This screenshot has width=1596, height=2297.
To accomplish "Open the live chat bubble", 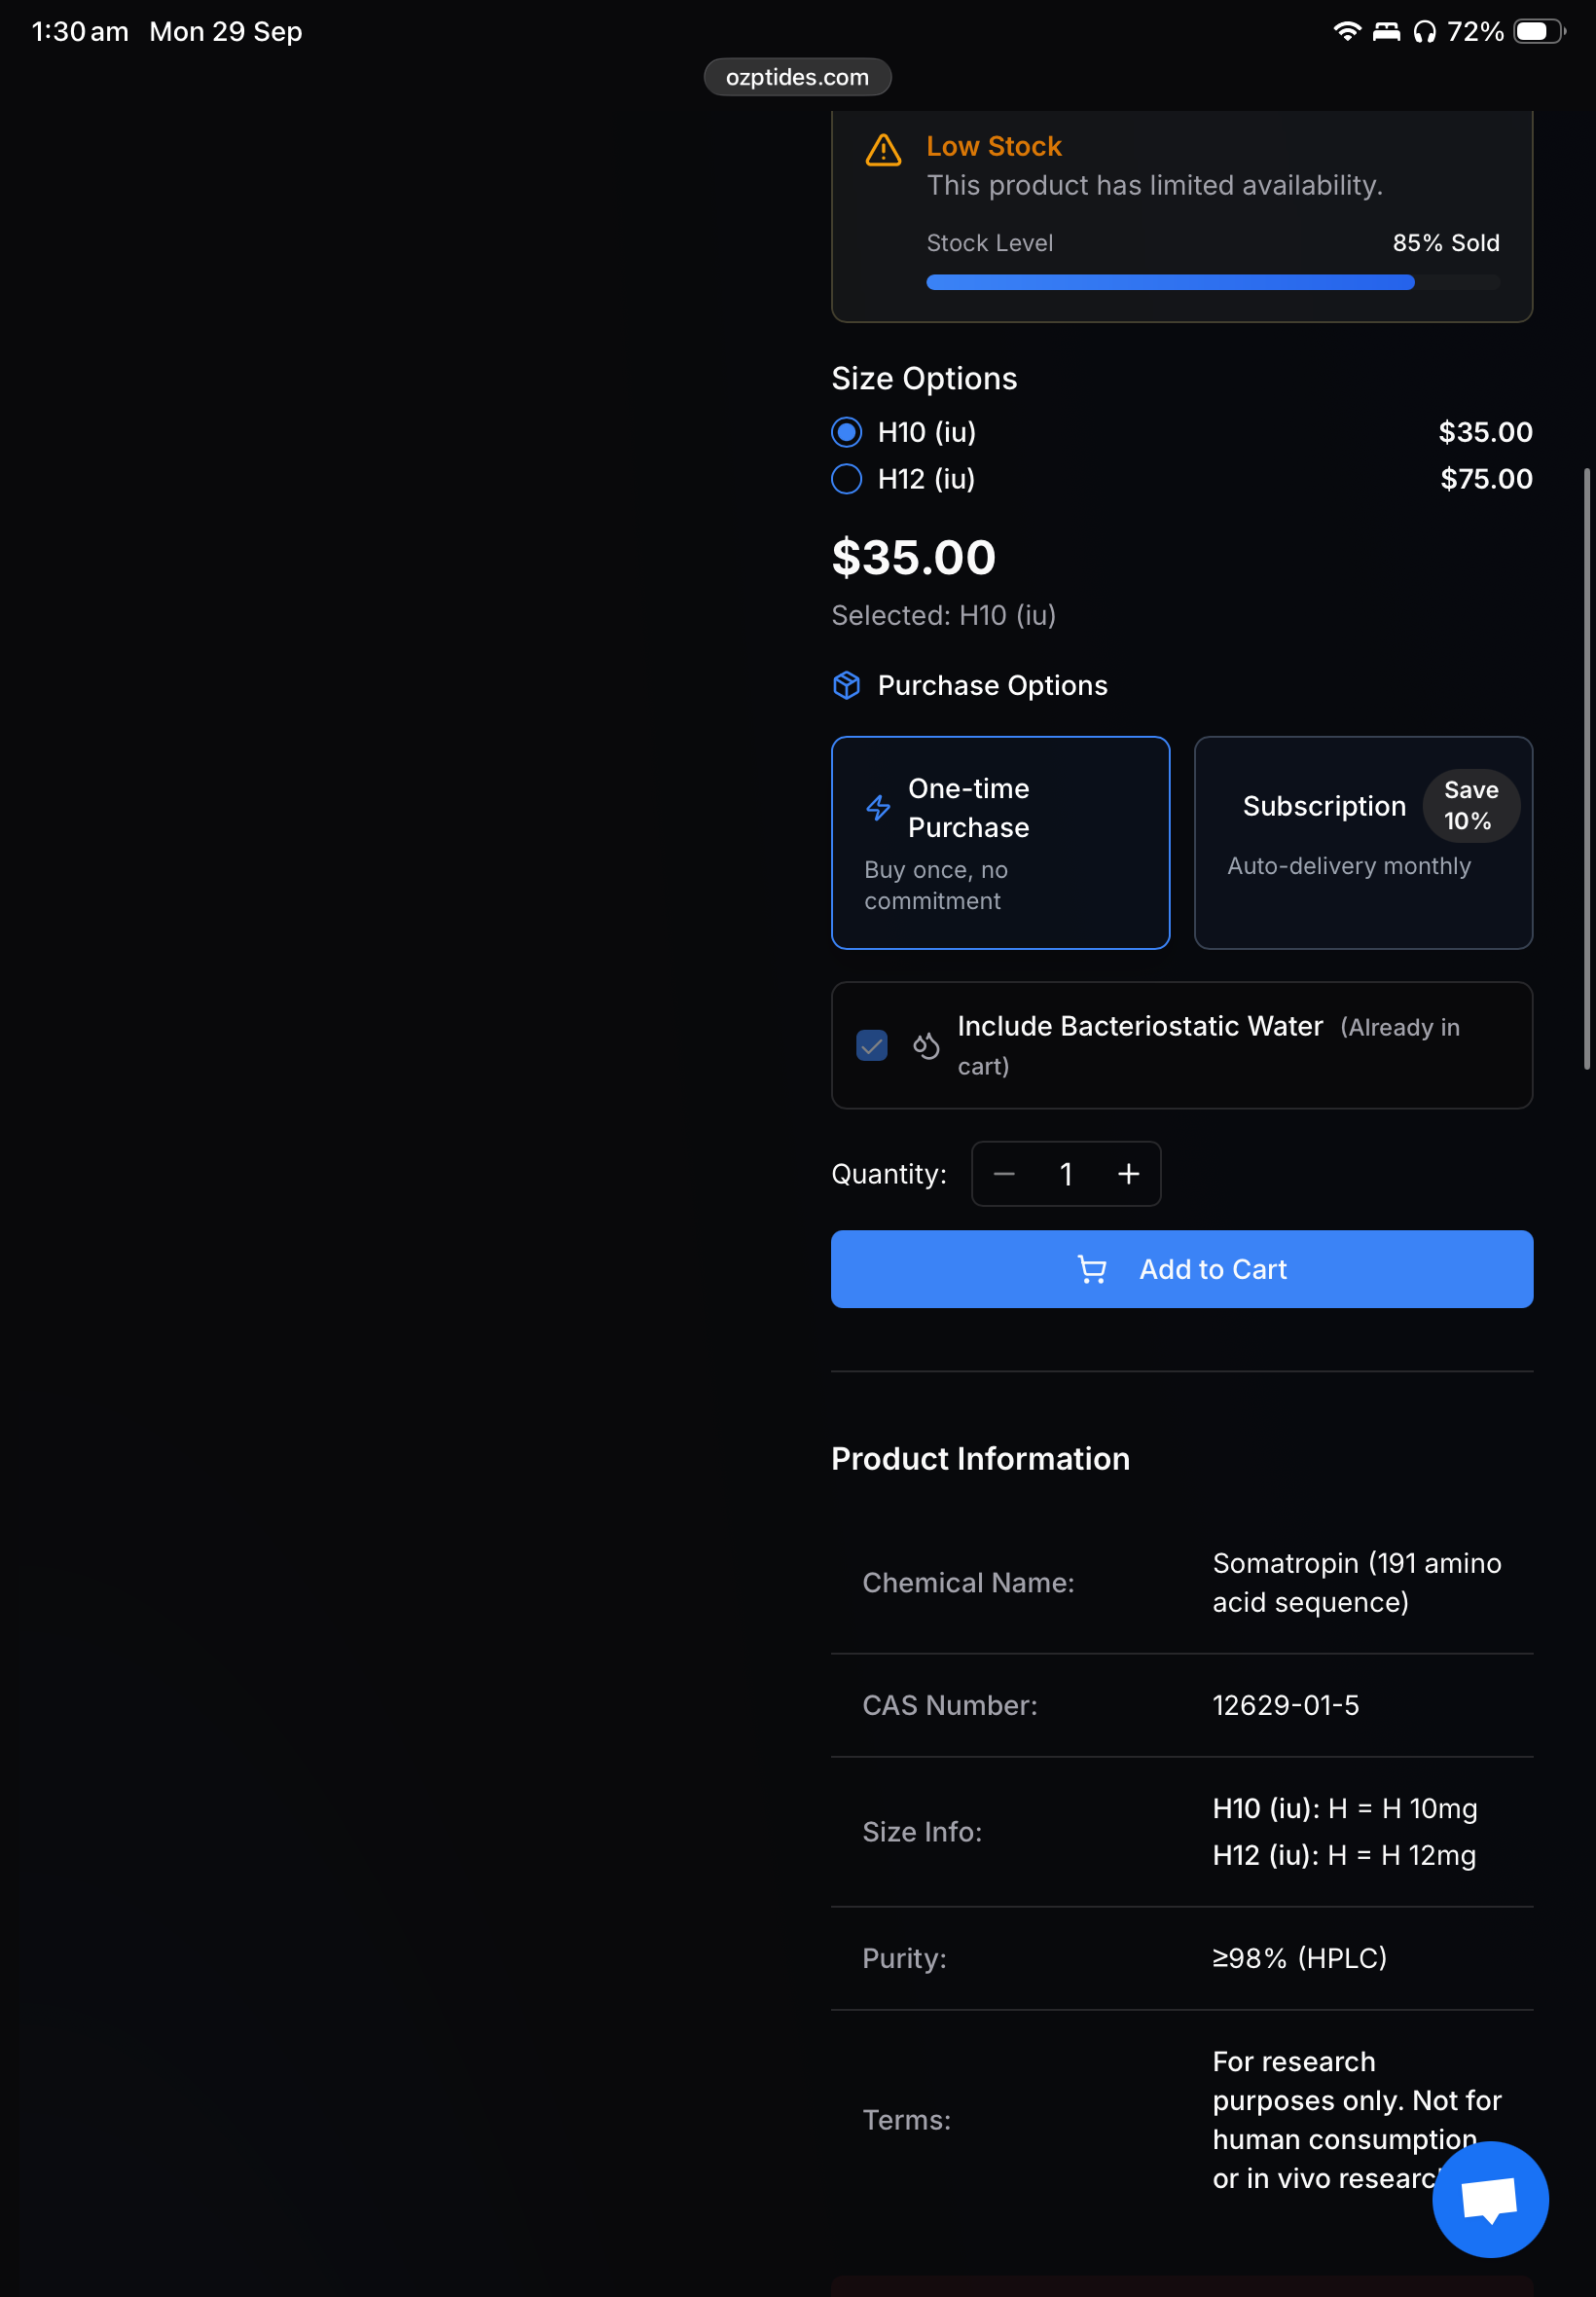I will pyautogui.click(x=1489, y=2199).
